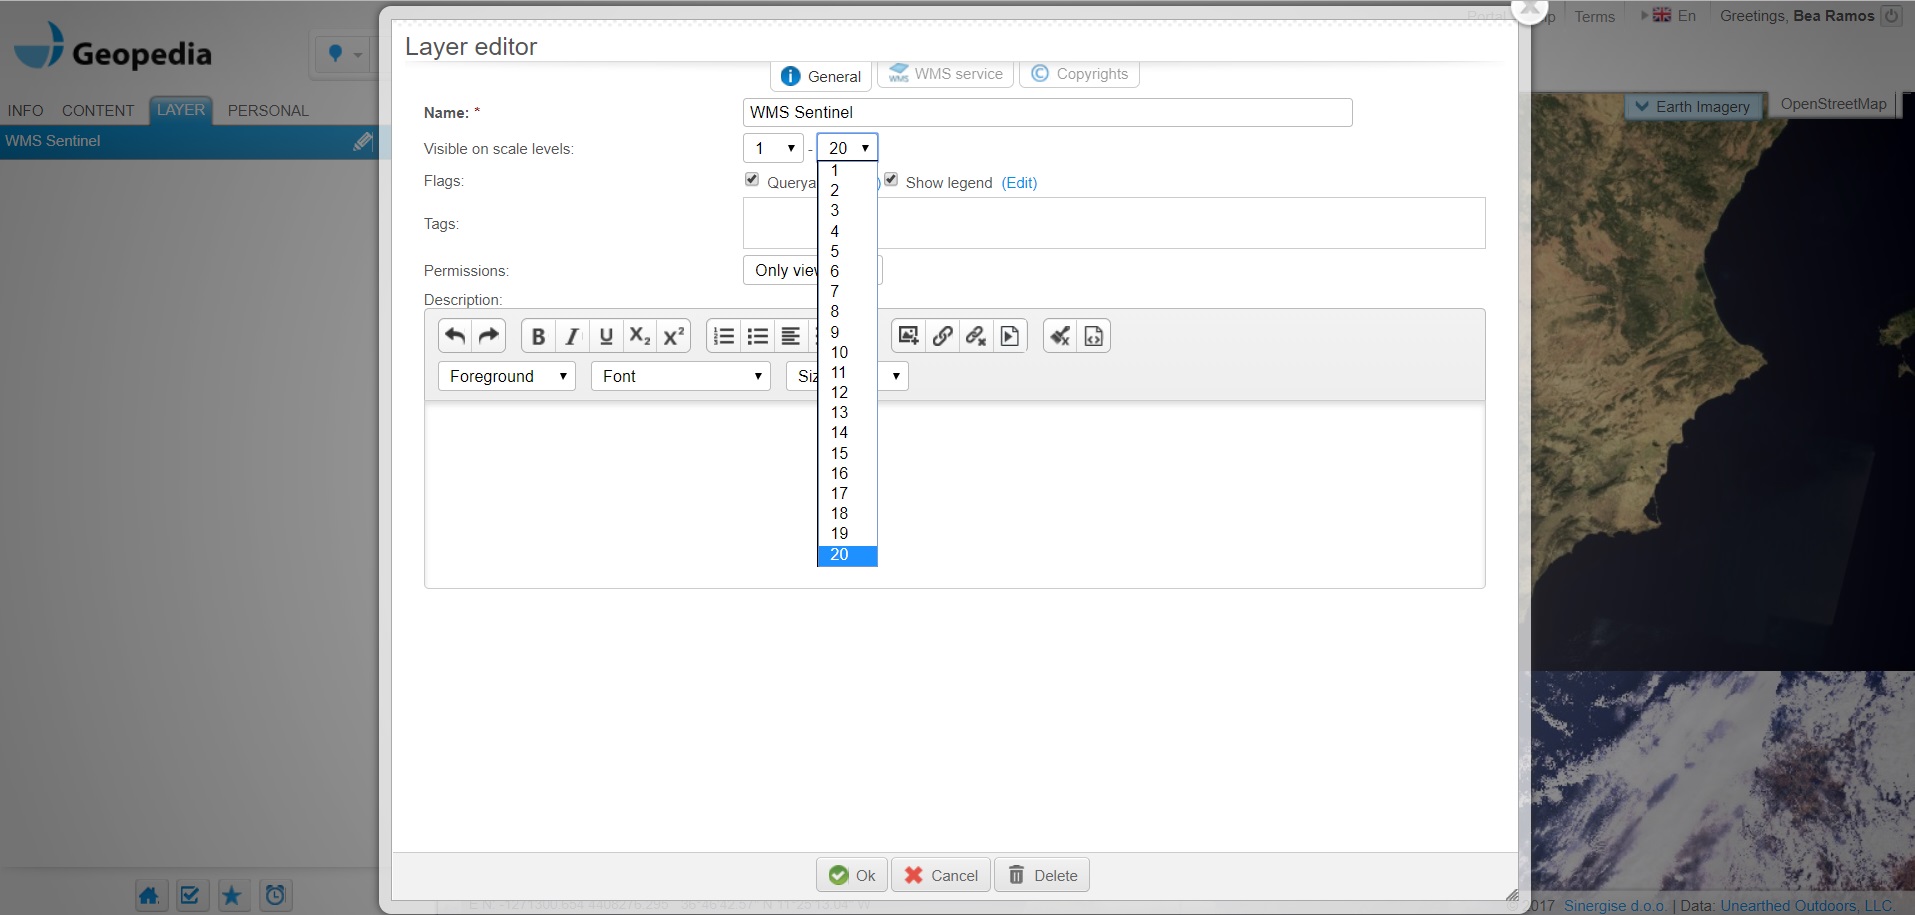
Task: Collapse the maximum scale level dropdown showing 20
Action: 847,148
